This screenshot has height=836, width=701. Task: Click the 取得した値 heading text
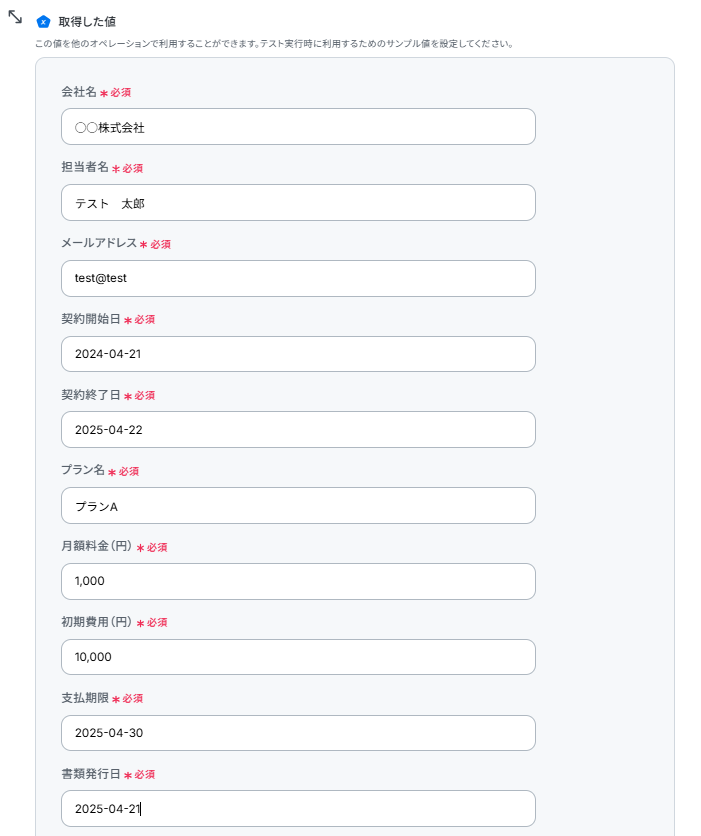[87, 22]
